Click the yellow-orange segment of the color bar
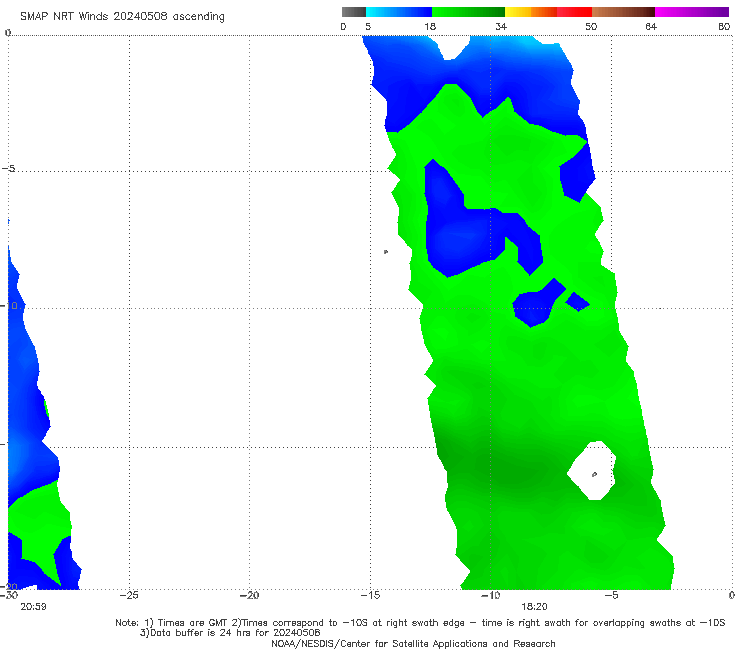Viewport: 740px width, 650px height. tap(531, 12)
